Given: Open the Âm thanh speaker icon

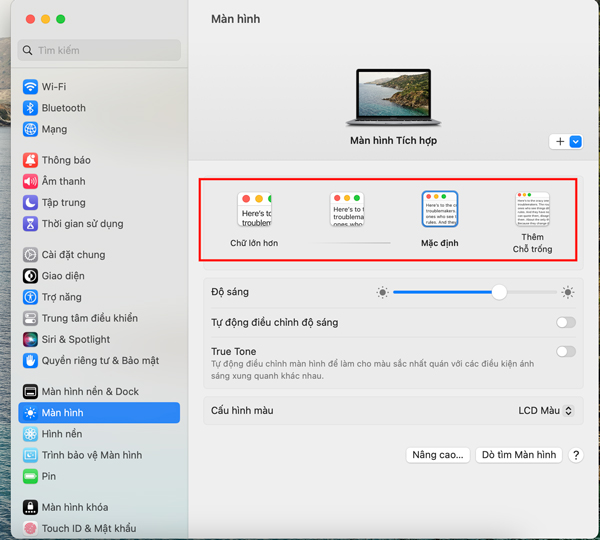Looking at the screenshot, I should [30, 181].
